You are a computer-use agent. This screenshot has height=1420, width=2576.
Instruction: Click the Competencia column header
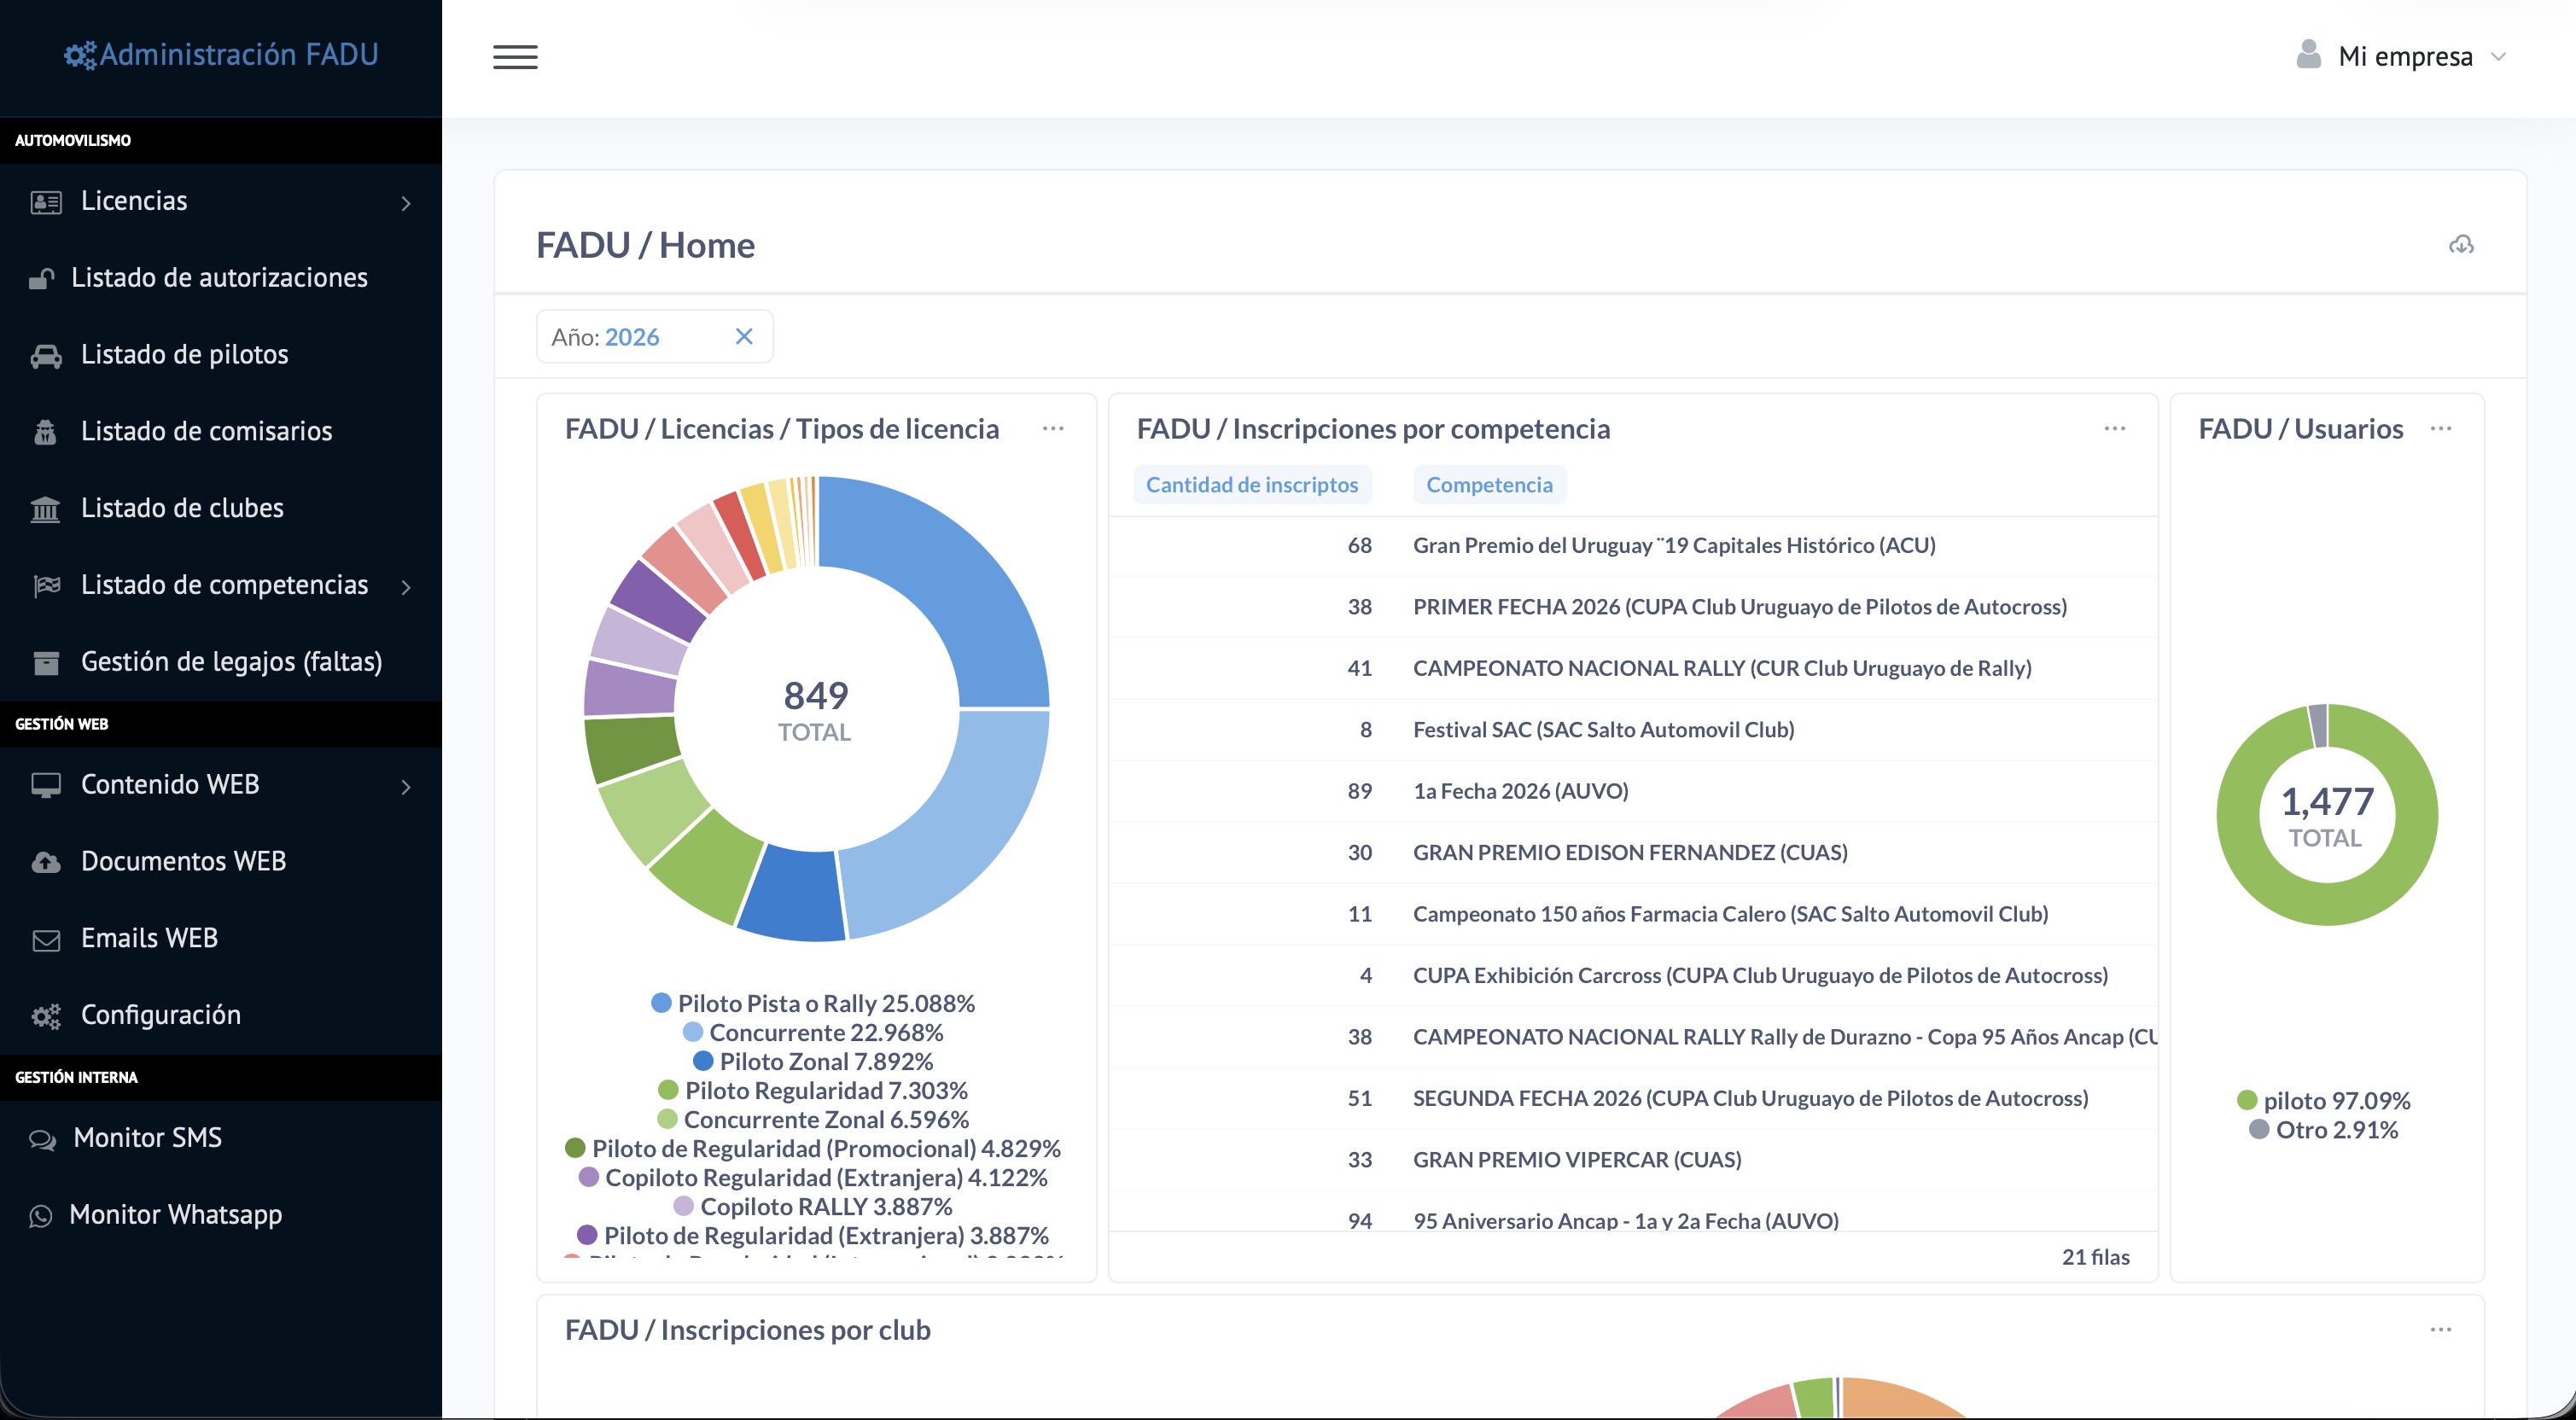1489,485
